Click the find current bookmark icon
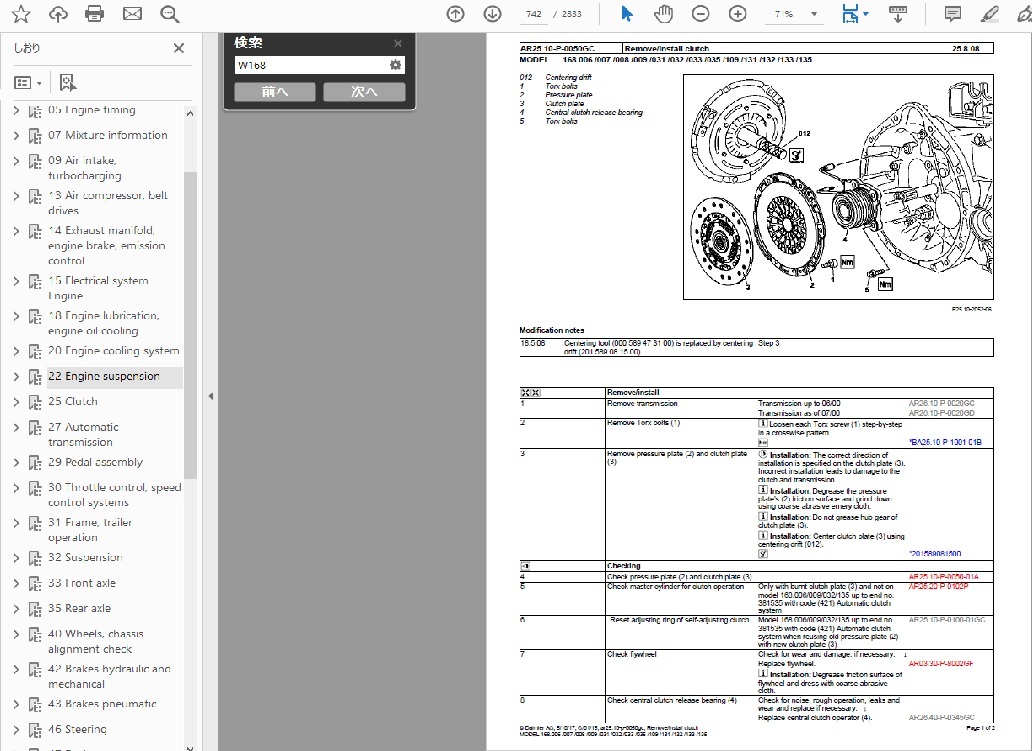Screen dimensions: 1032x751 (68, 83)
